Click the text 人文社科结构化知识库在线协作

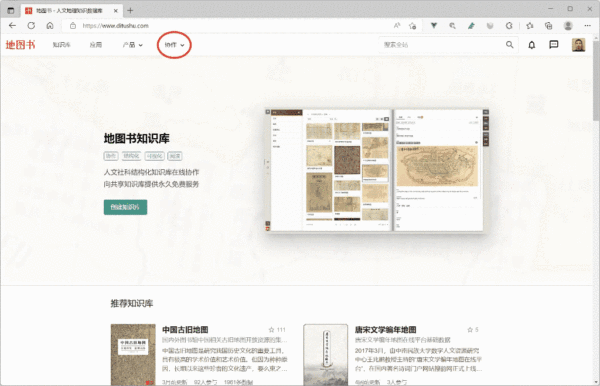pos(152,172)
